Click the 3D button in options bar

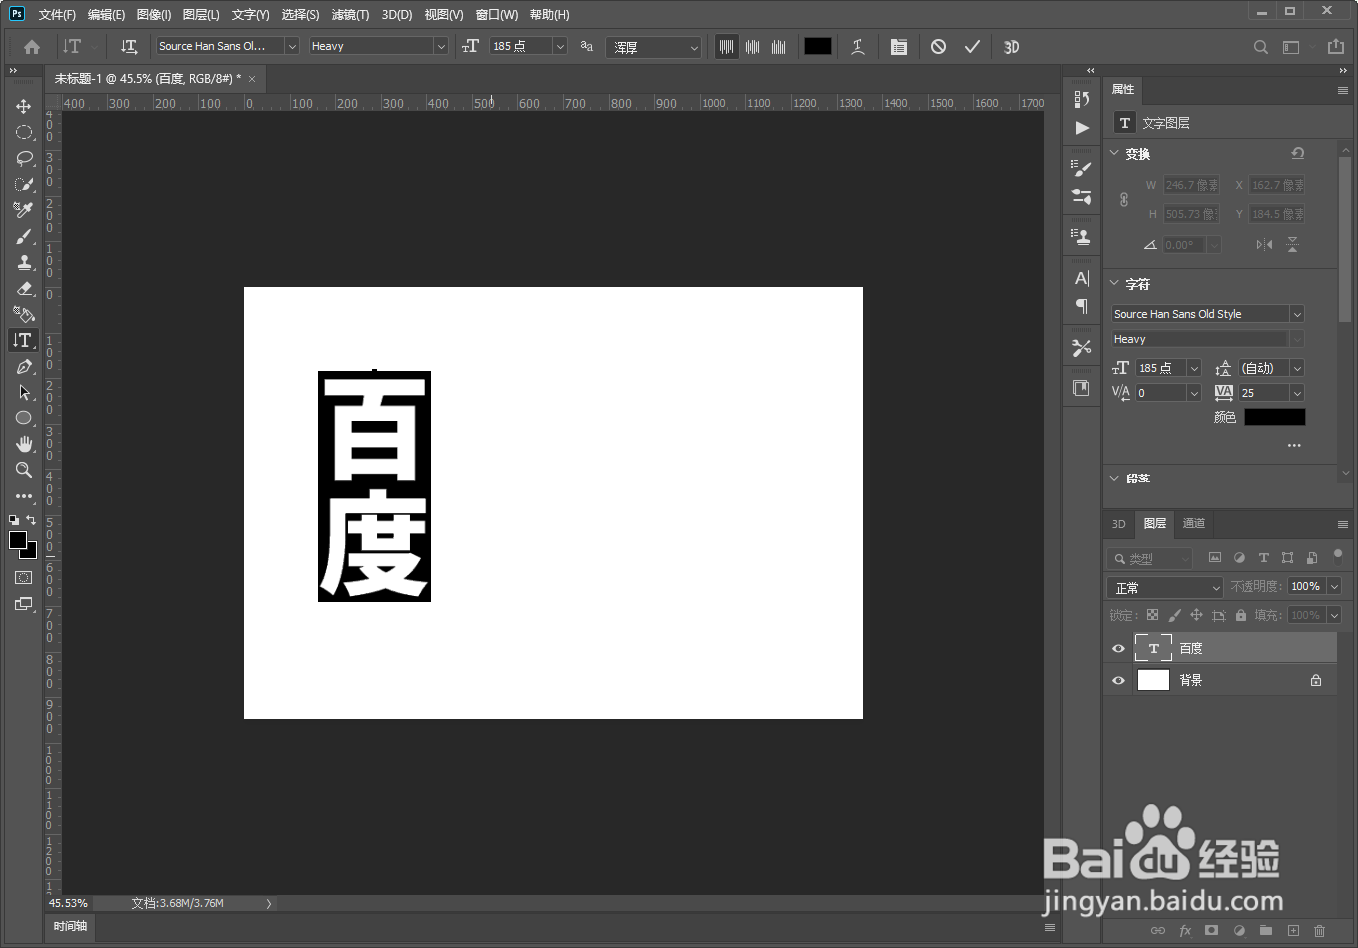pos(1011,47)
